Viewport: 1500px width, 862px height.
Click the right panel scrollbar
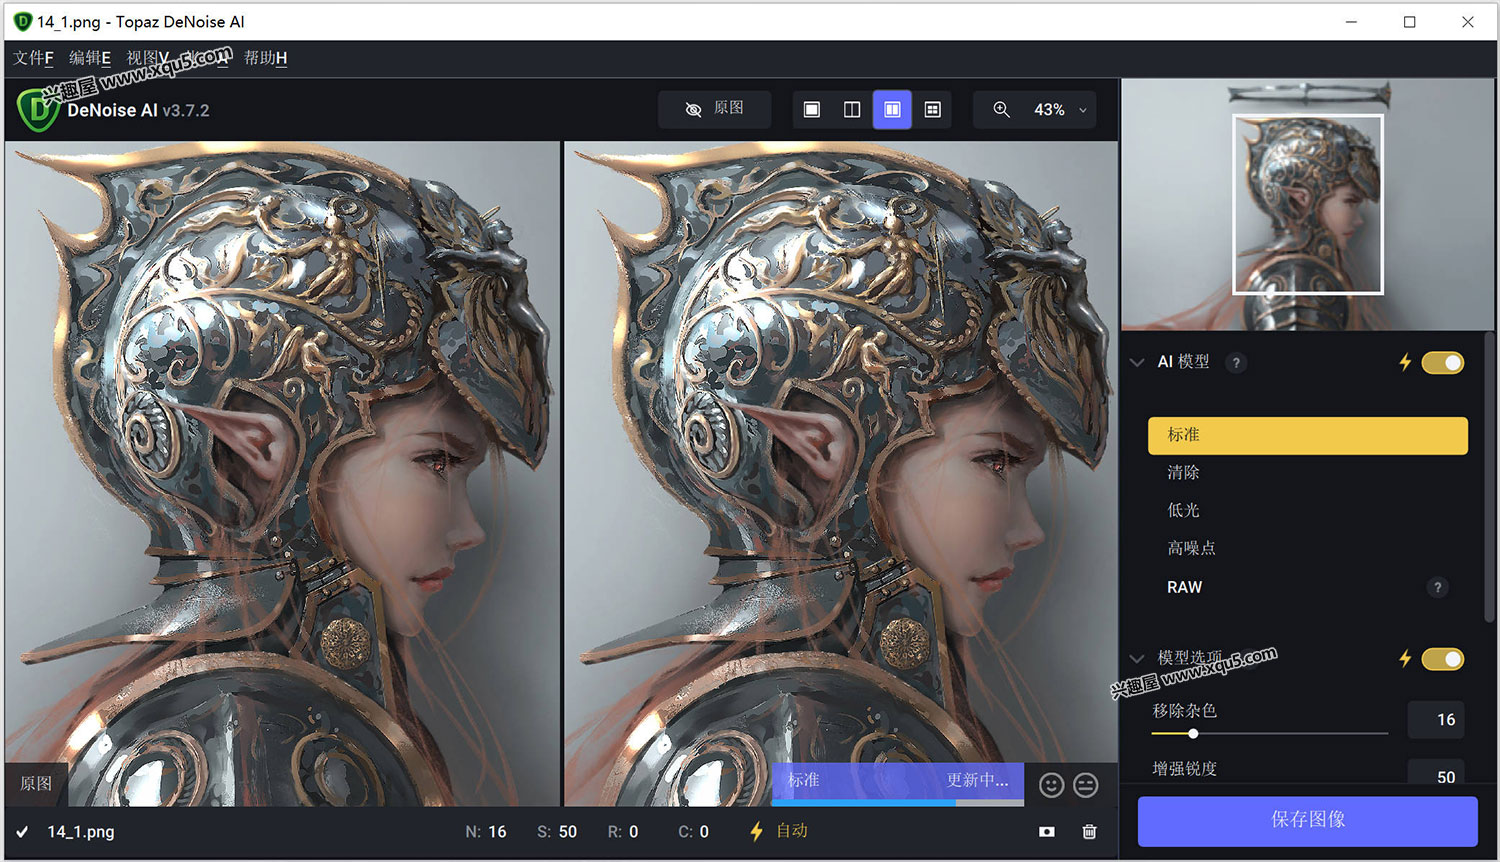tap(1490, 478)
